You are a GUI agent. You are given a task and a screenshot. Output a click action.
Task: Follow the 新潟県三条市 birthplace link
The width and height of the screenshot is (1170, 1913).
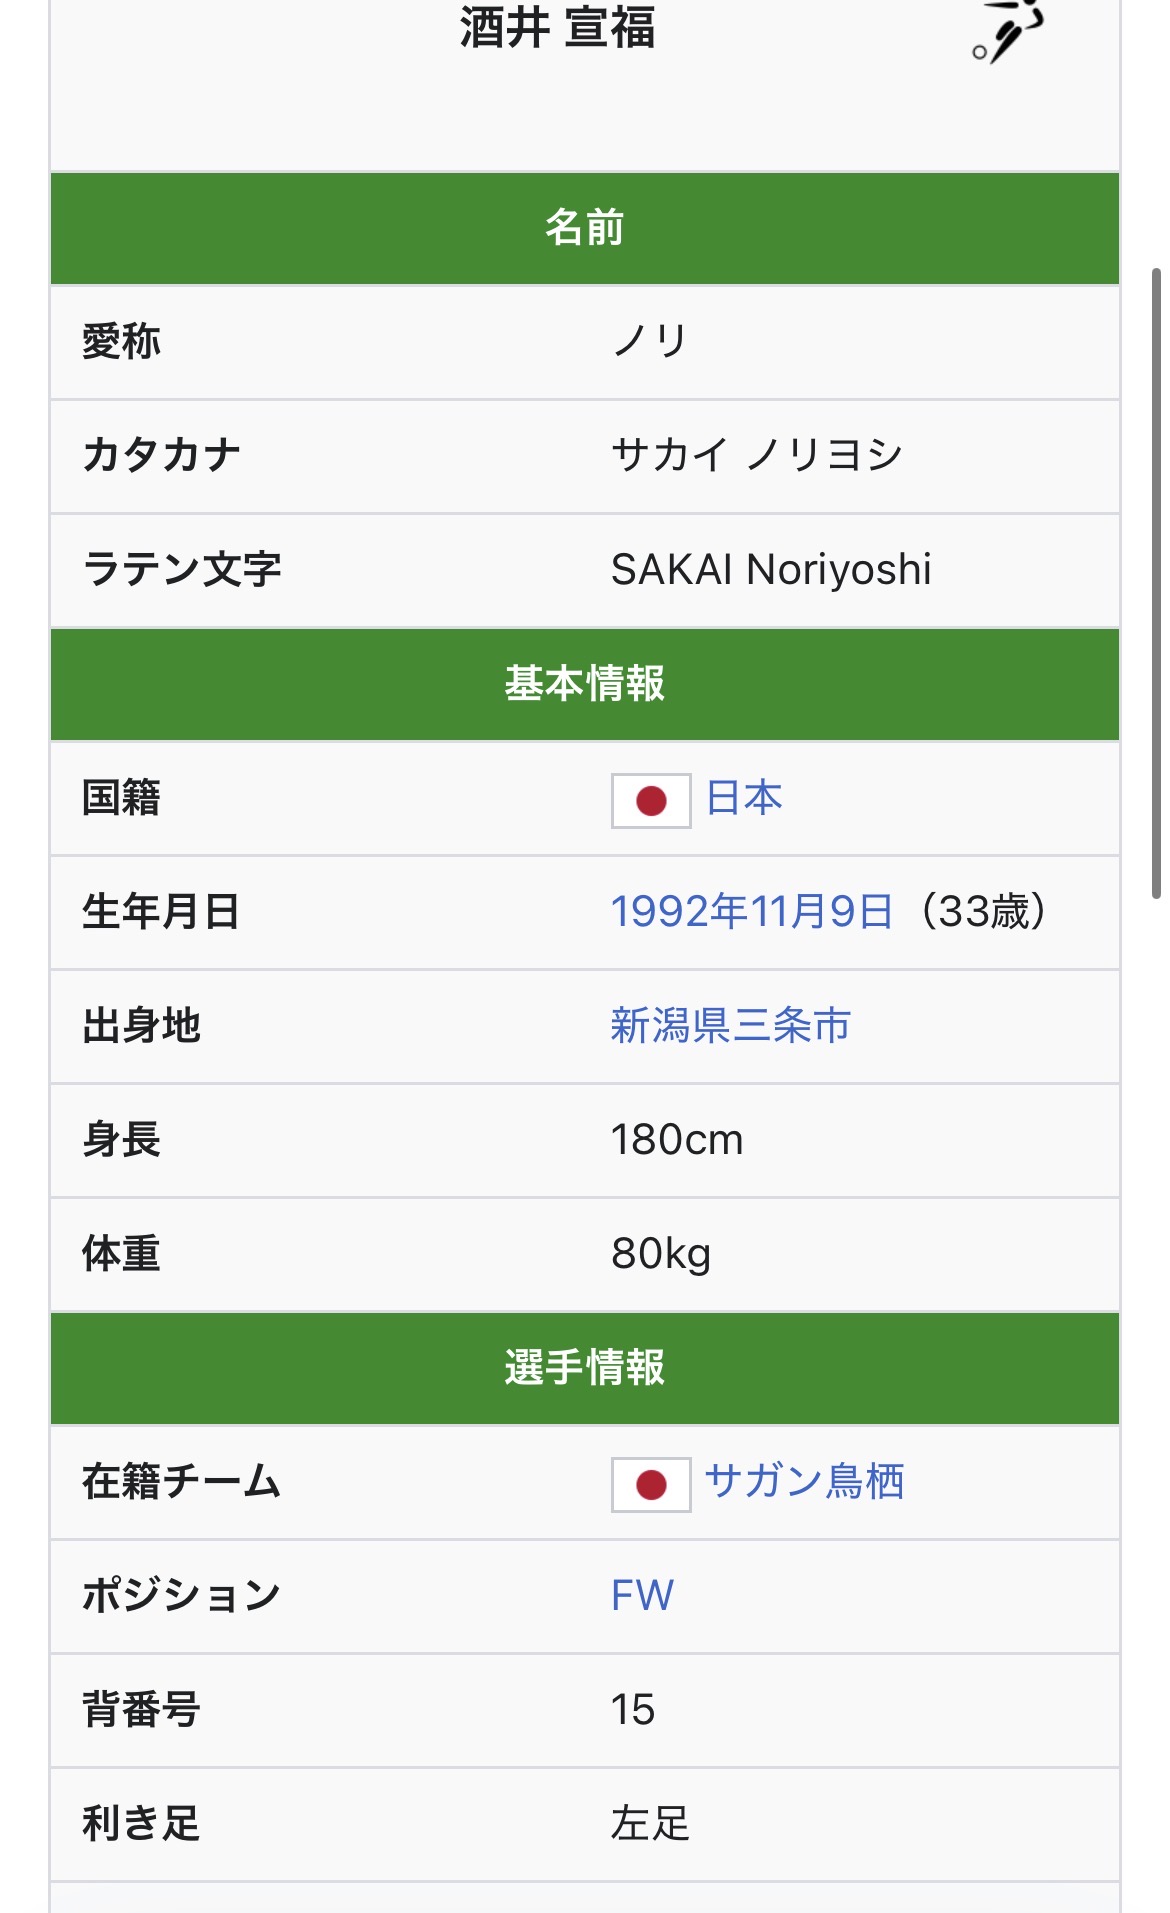point(730,1026)
